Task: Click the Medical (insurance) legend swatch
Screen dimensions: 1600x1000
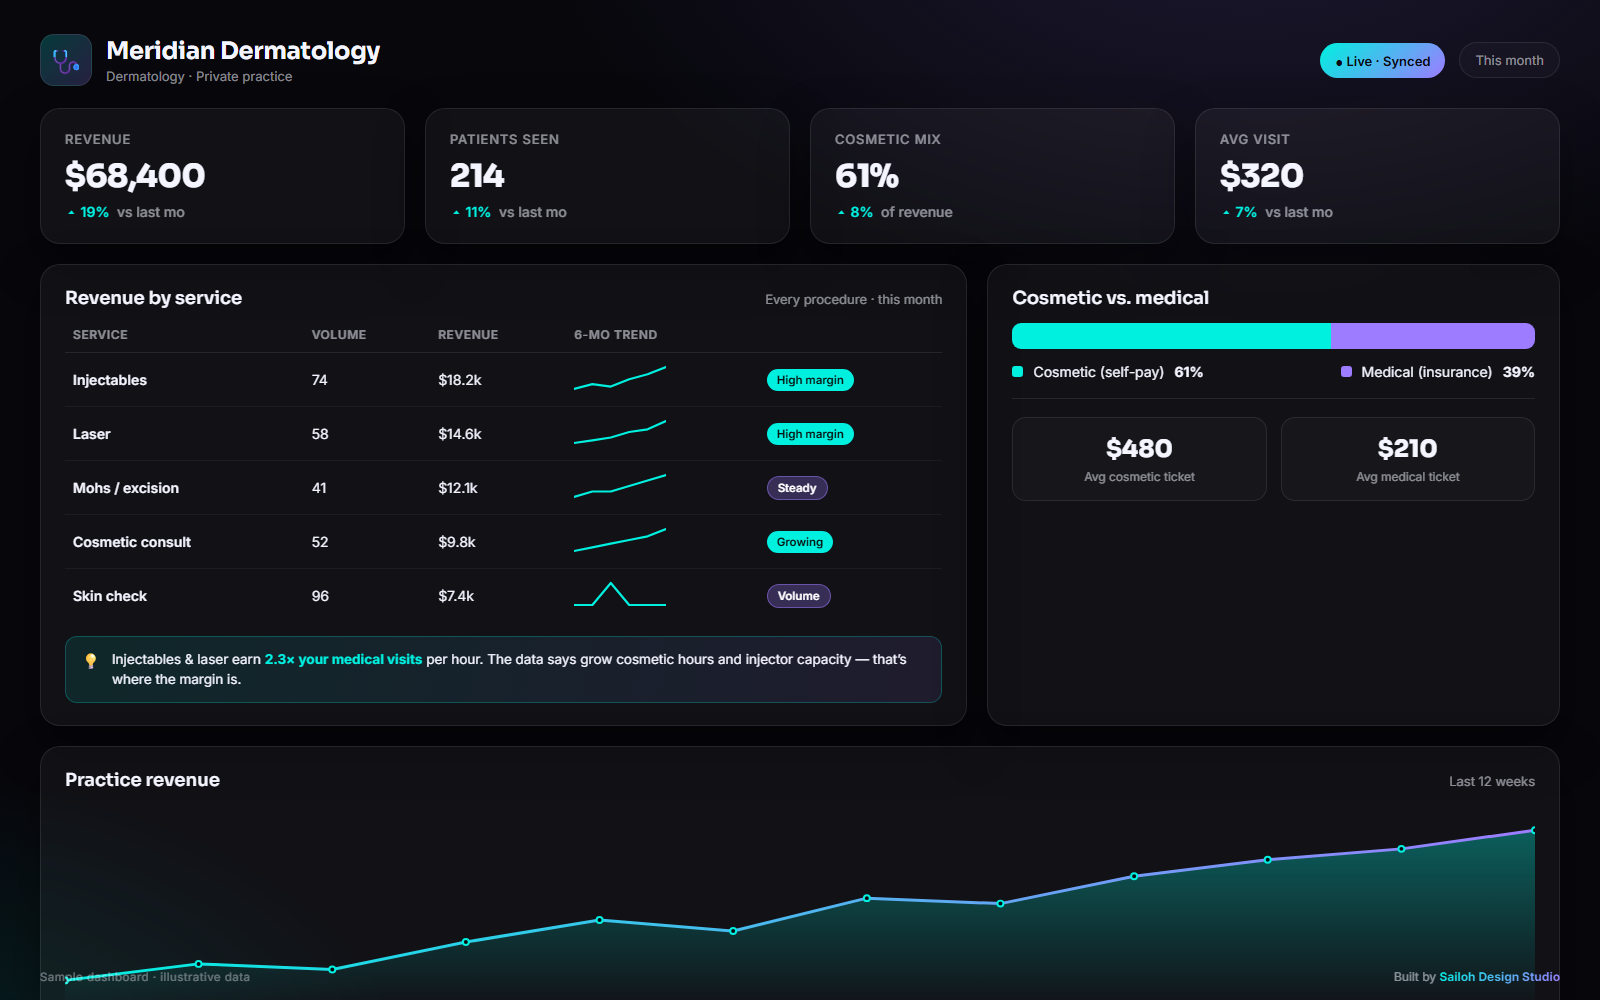Action: tap(1346, 372)
